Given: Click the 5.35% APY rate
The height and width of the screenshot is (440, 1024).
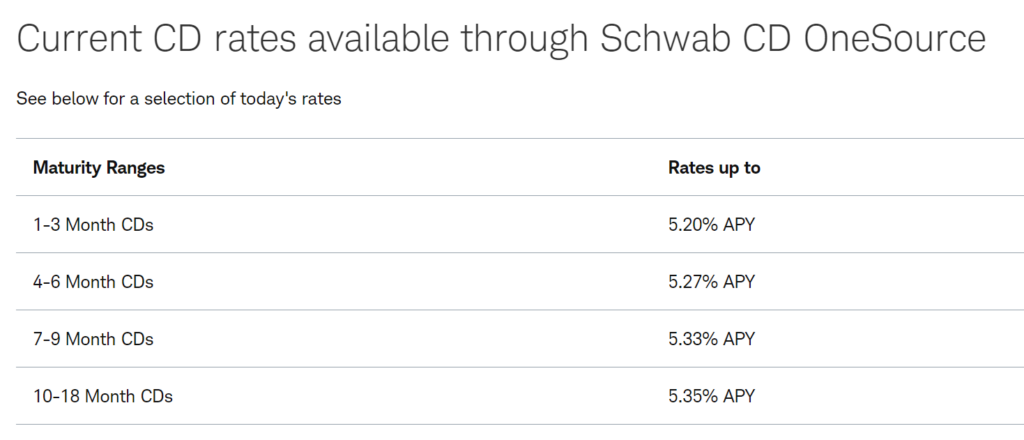Looking at the screenshot, I should point(711,396).
